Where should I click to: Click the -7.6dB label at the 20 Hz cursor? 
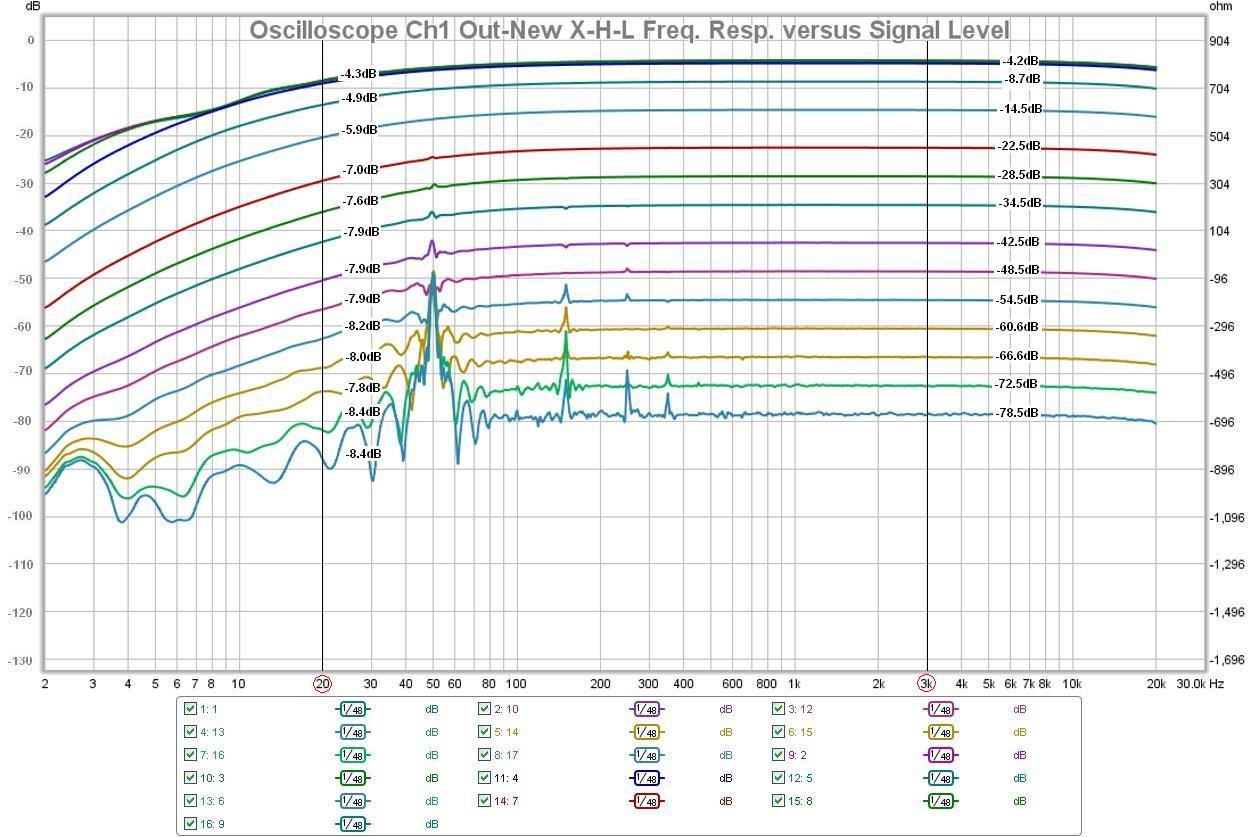pyautogui.click(x=361, y=201)
